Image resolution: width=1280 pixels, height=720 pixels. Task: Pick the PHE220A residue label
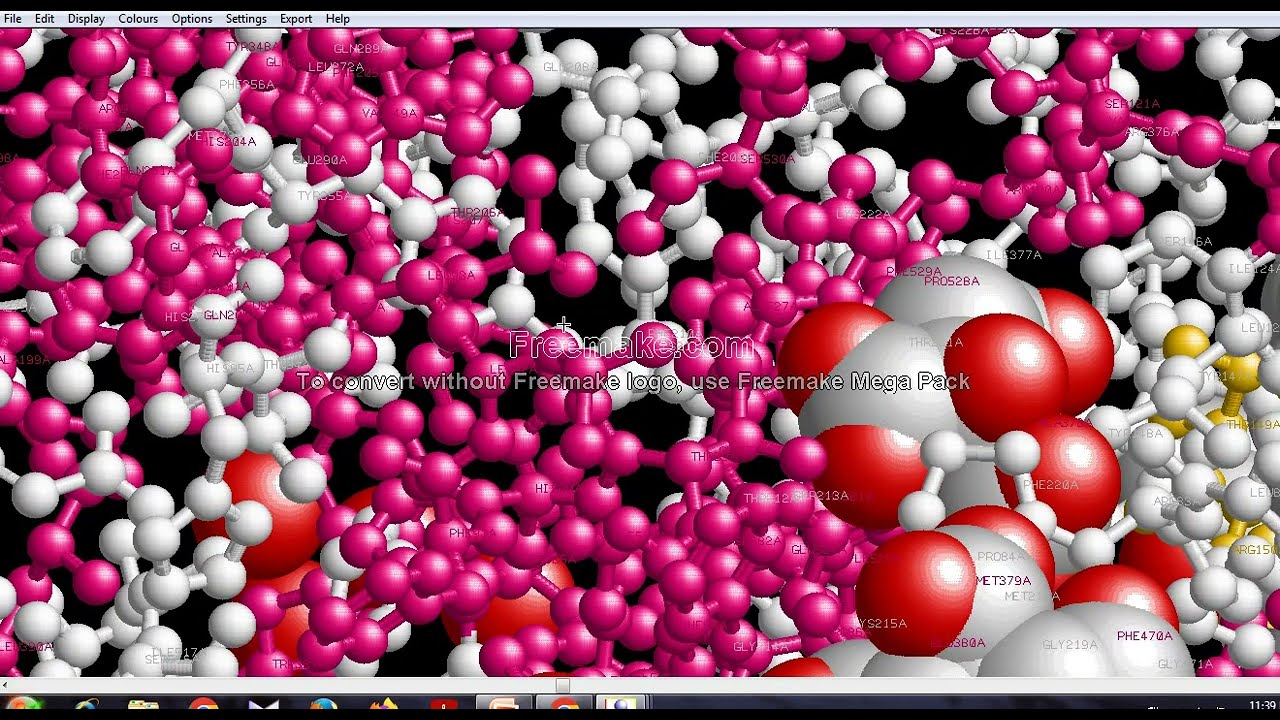tap(1051, 485)
